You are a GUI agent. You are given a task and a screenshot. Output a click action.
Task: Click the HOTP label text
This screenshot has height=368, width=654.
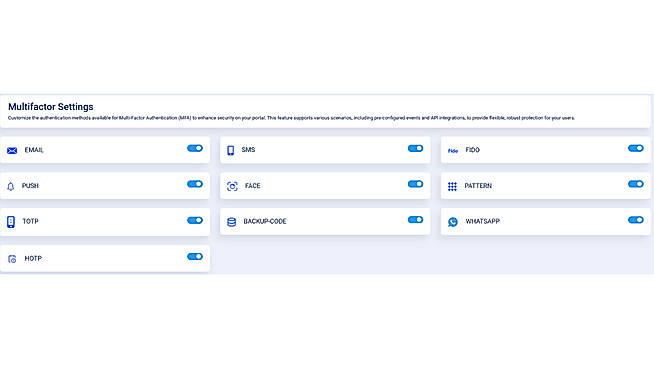tap(33, 258)
